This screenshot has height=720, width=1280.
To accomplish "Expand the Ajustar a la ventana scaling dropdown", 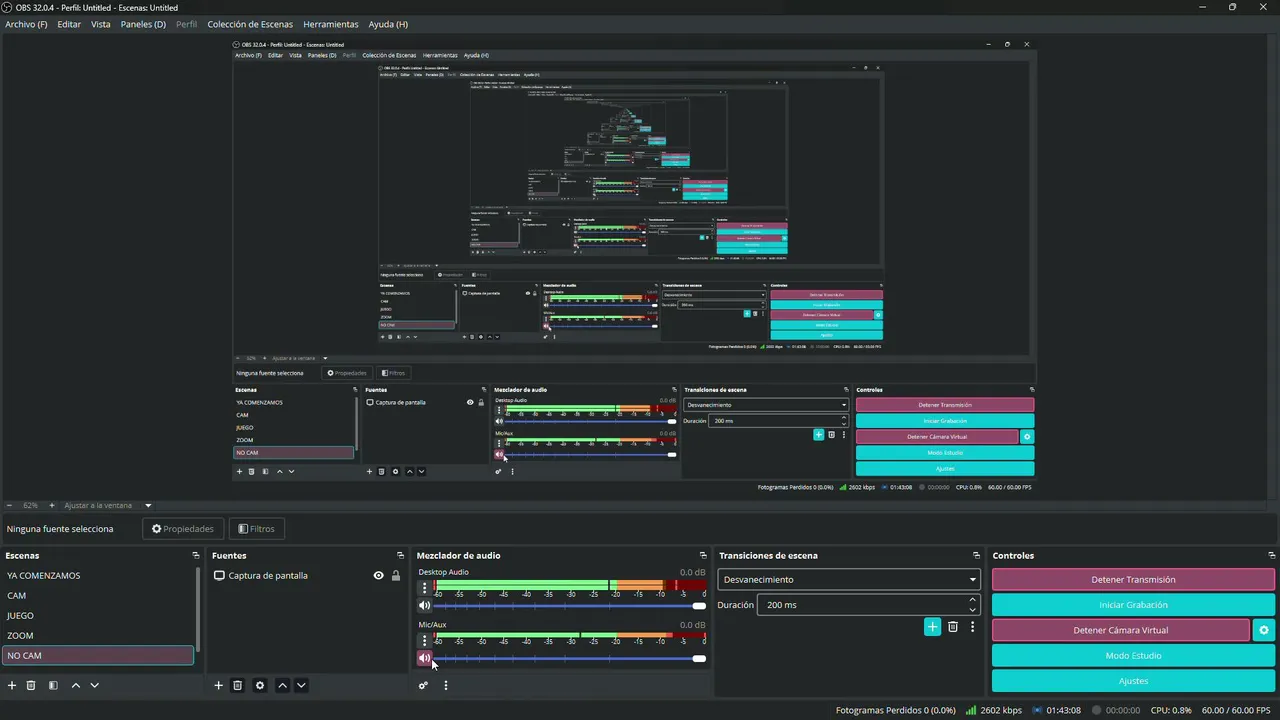I will (x=148, y=506).
